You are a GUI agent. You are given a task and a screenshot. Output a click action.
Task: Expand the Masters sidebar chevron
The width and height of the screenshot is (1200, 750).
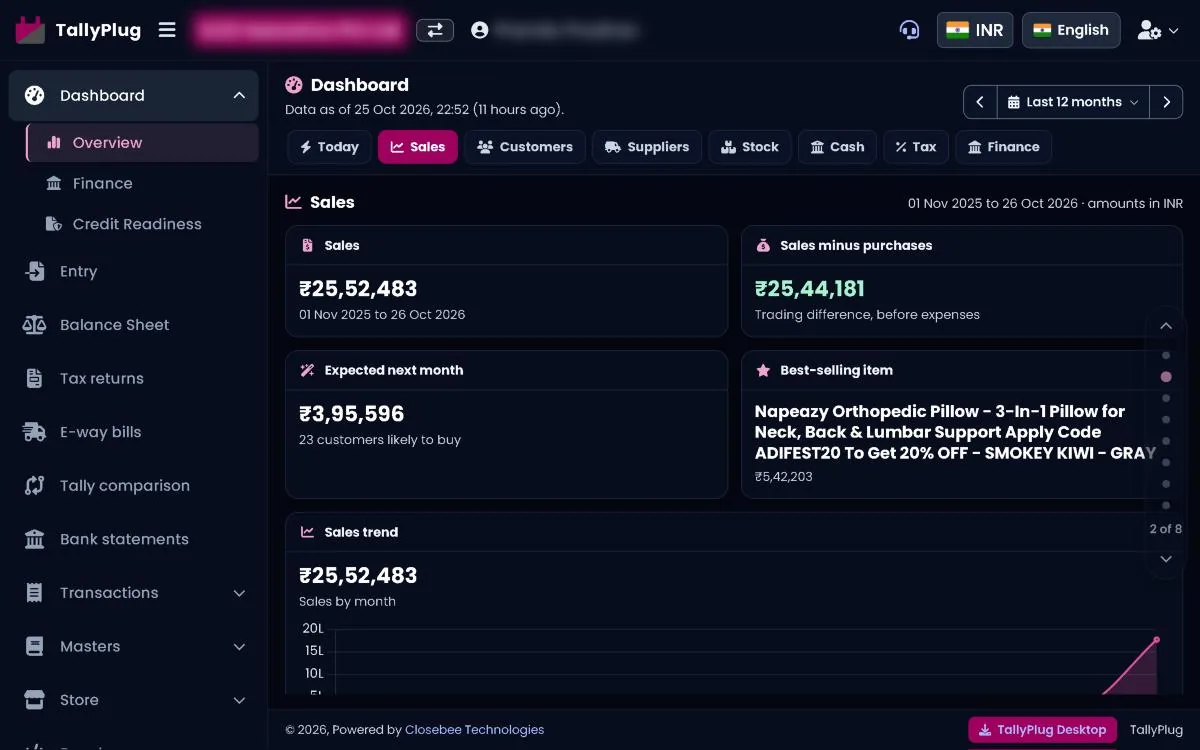coord(239,647)
